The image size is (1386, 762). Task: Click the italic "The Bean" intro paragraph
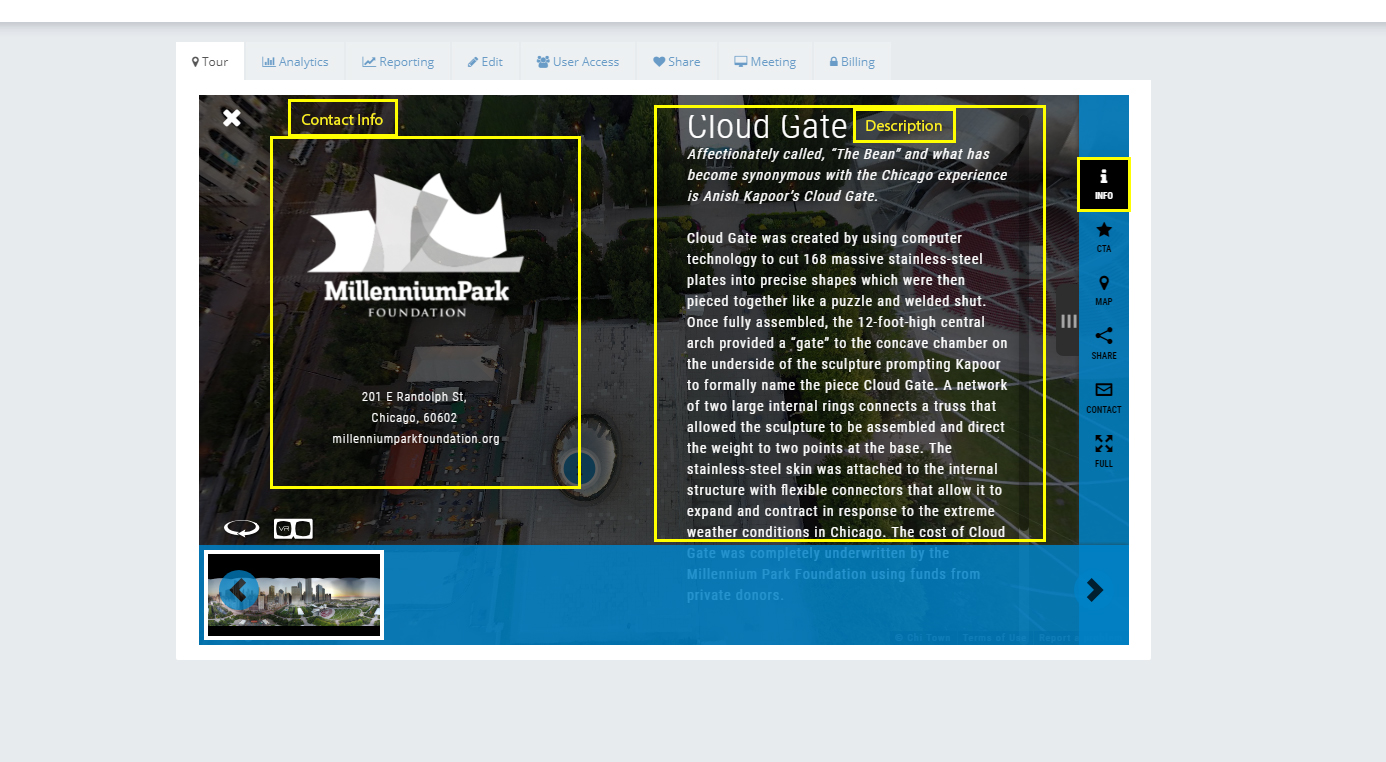tap(847, 175)
